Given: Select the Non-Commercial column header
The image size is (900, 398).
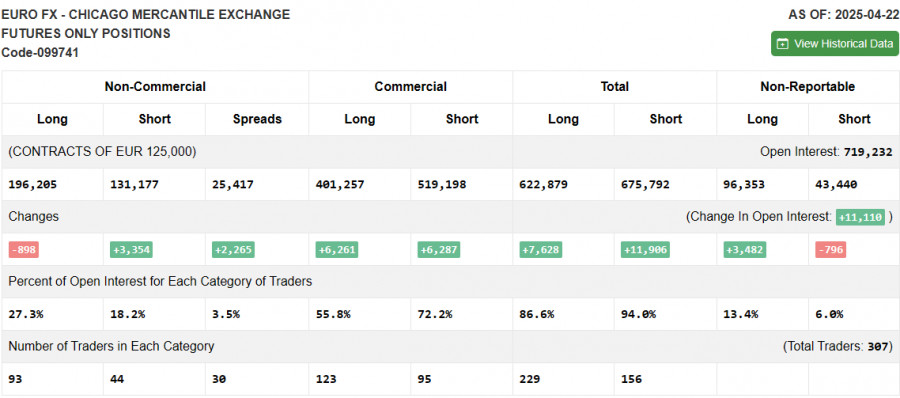Looking at the screenshot, I should pyautogui.click(x=155, y=87).
